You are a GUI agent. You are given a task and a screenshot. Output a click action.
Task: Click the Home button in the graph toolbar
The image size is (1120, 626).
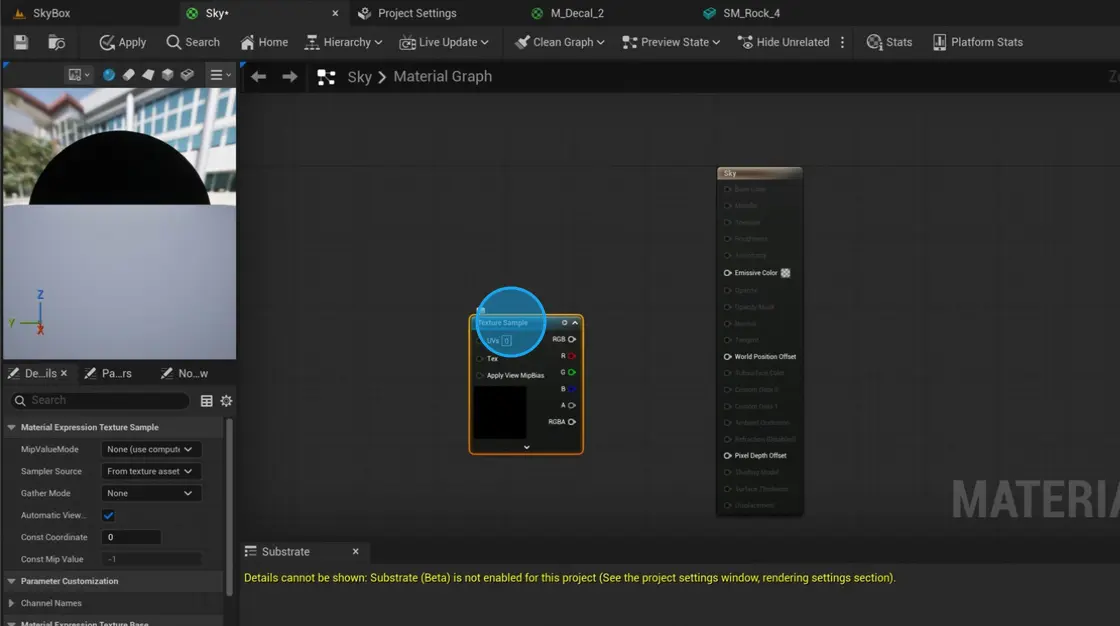263,42
